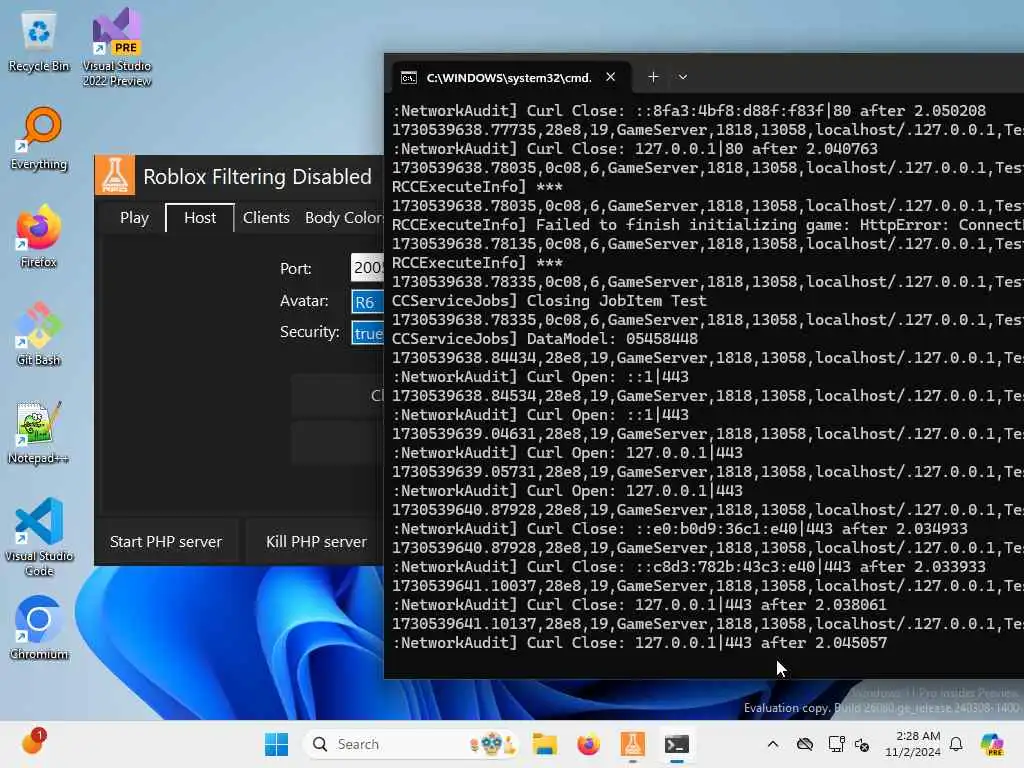Open the Avatar R6 dropdown
Screen dimensions: 1024x768
click(367, 302)
